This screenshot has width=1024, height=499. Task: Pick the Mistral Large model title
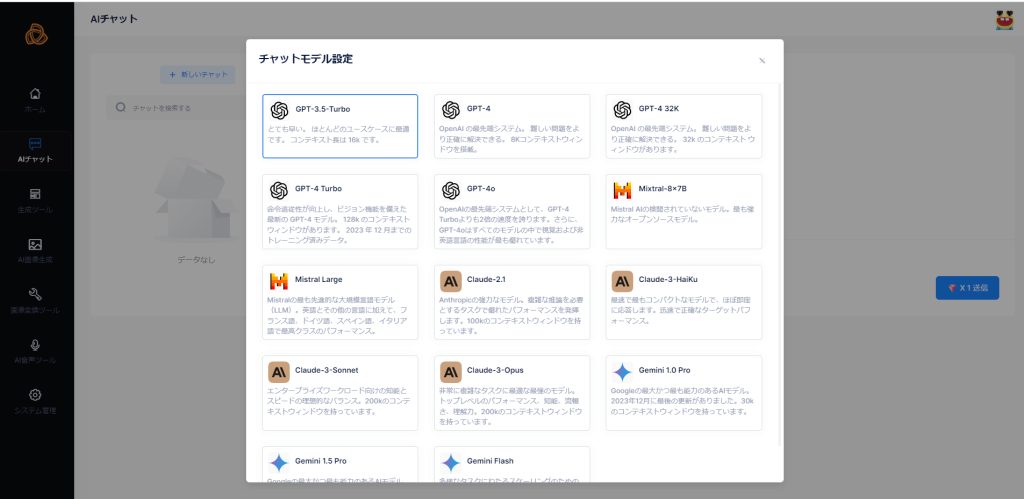tap(319, 280)
